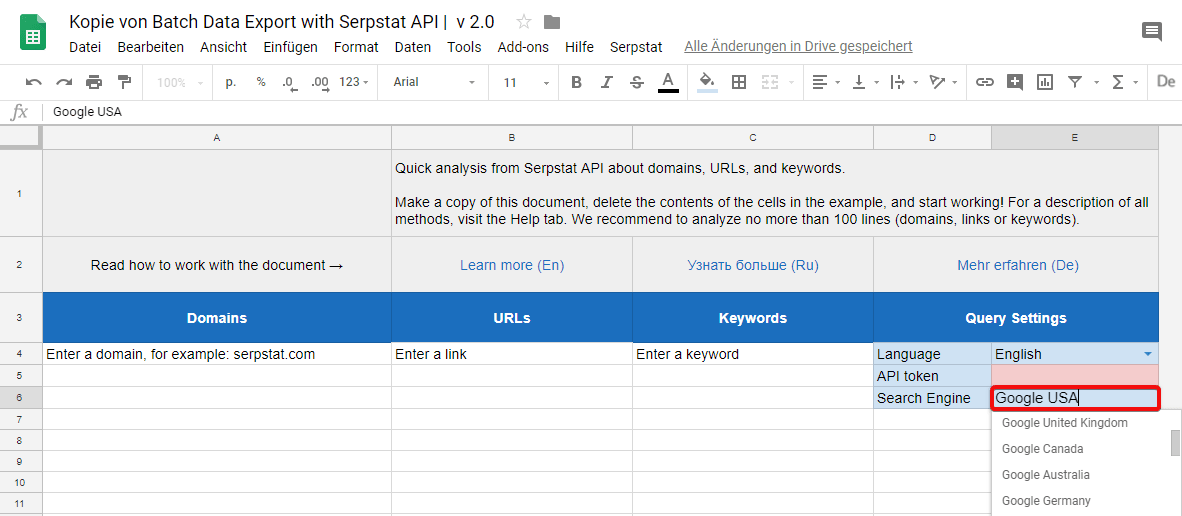The image size is (1182, 516).
Task: Open the Serpstat menu
Action: (x=636, y=47)
